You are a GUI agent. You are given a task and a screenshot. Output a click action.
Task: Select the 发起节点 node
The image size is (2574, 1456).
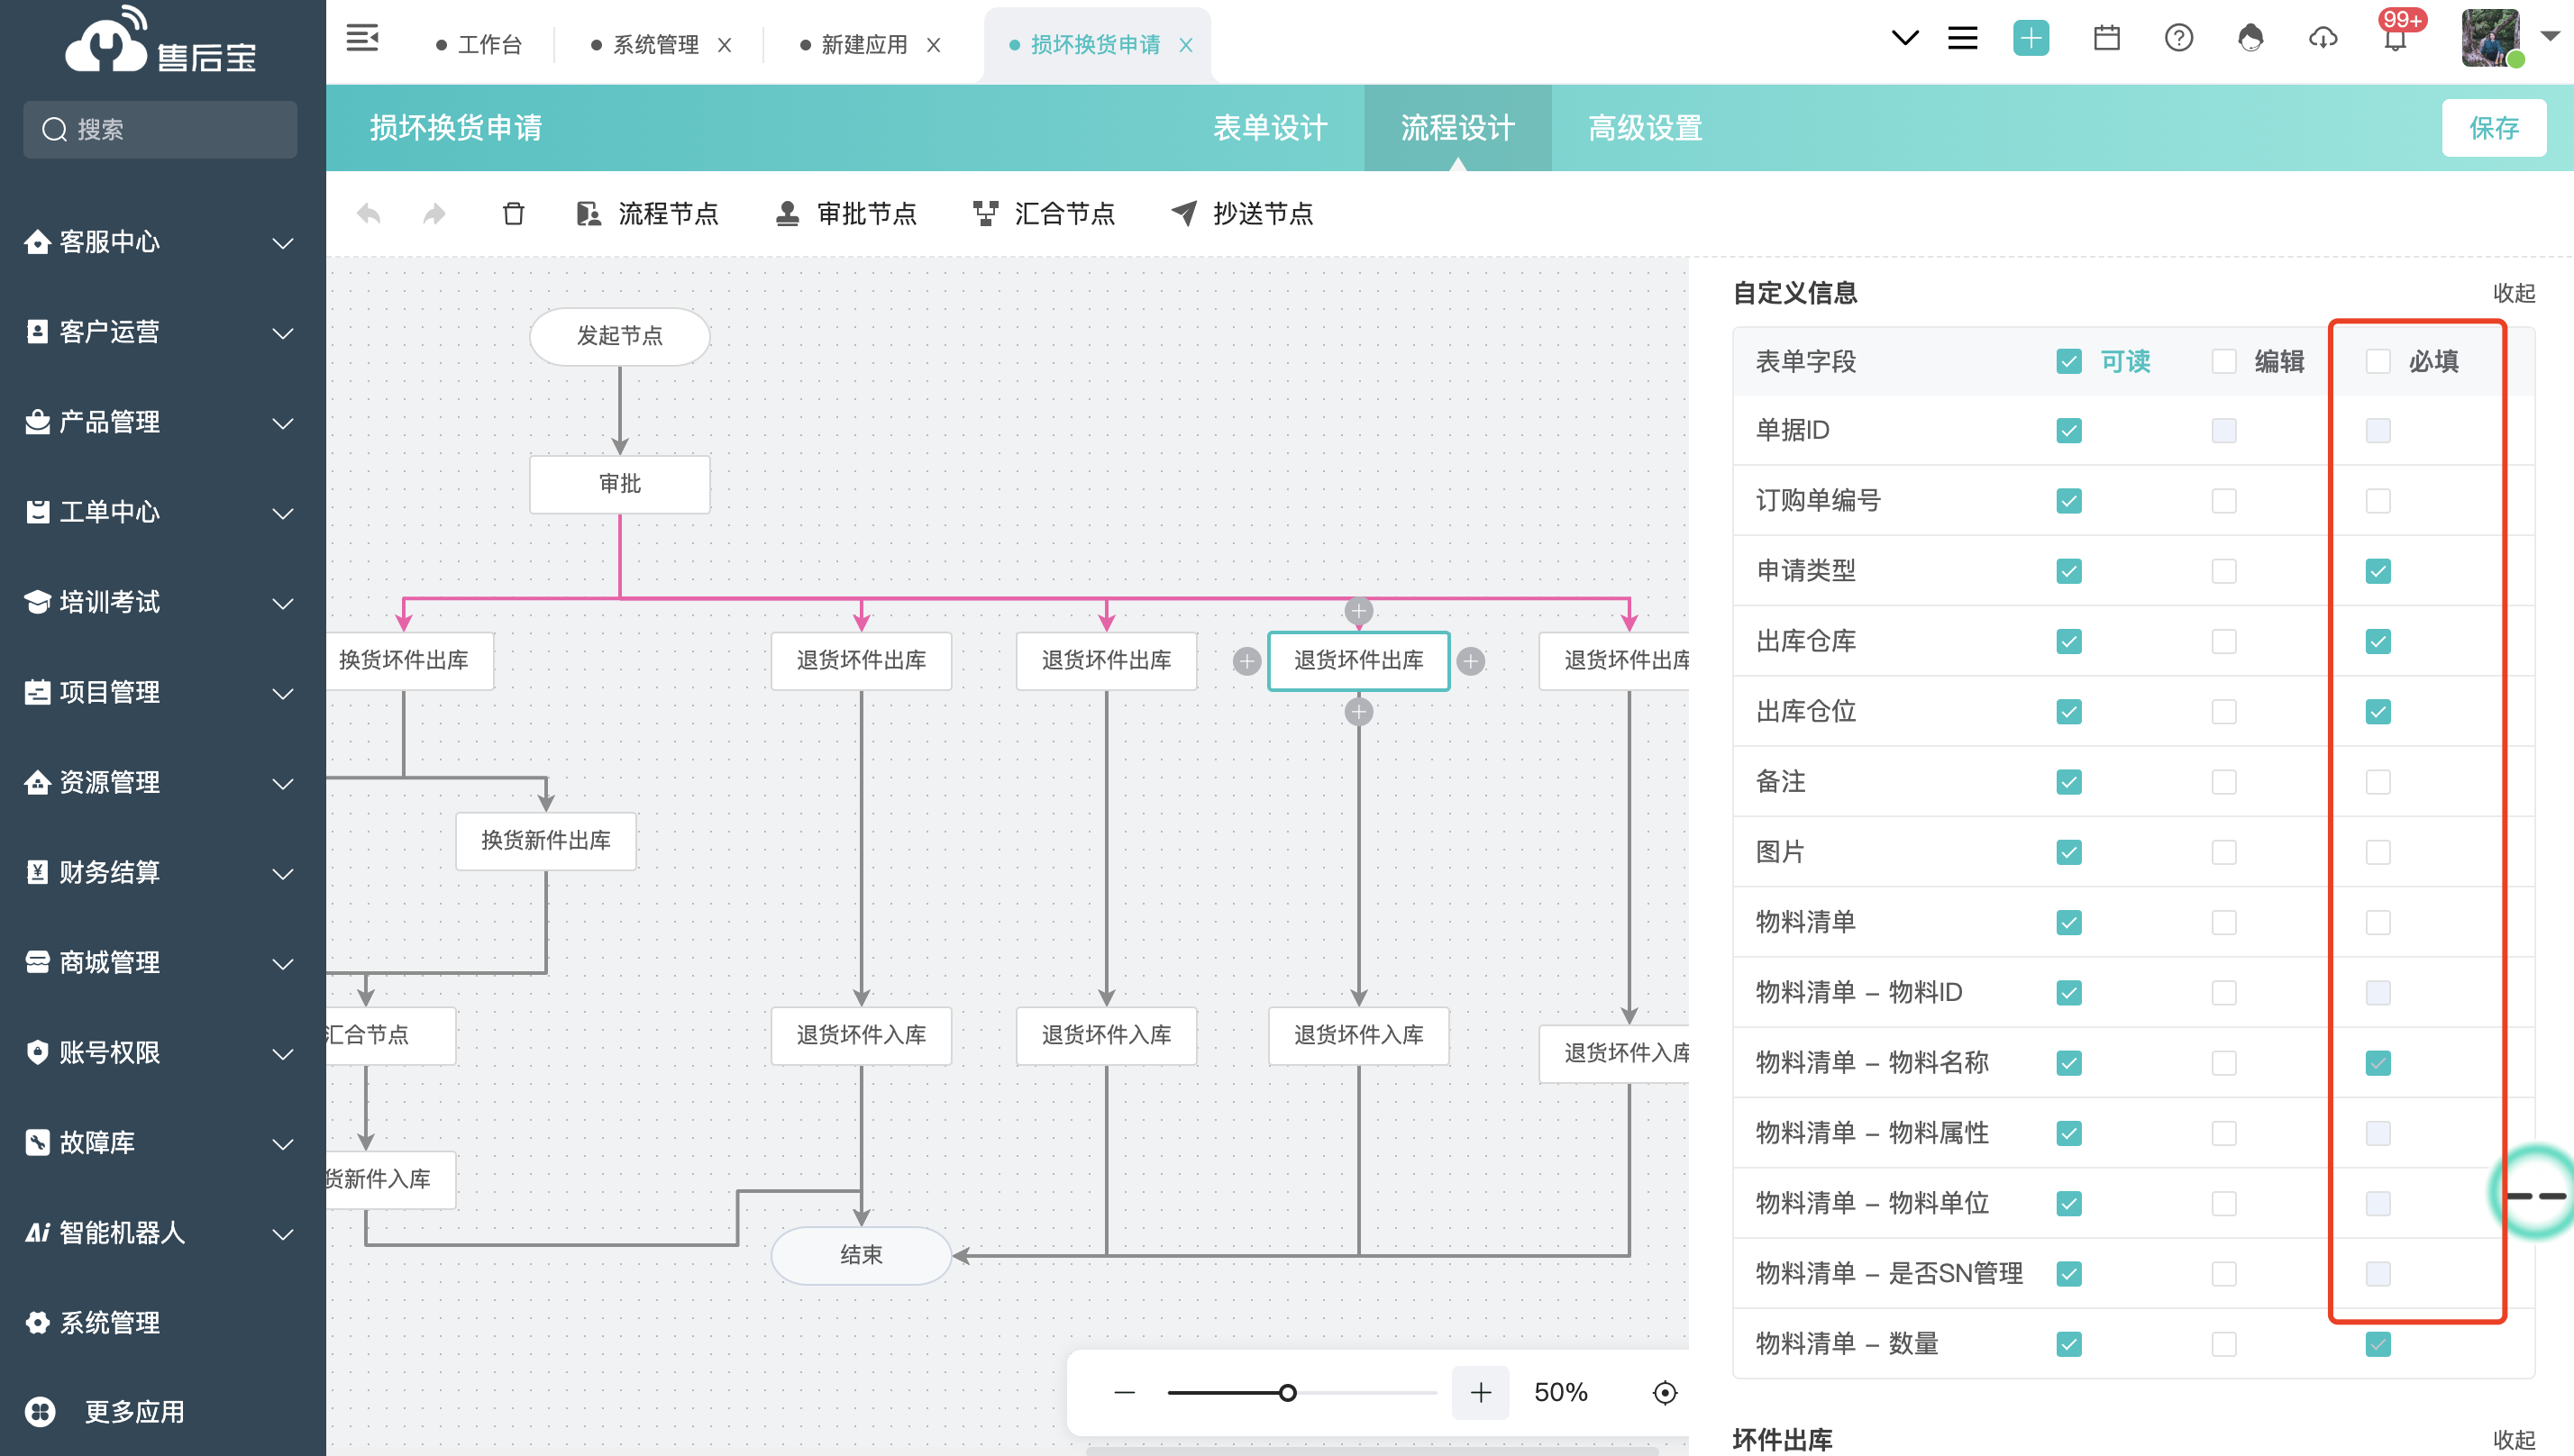click(620, 336)
